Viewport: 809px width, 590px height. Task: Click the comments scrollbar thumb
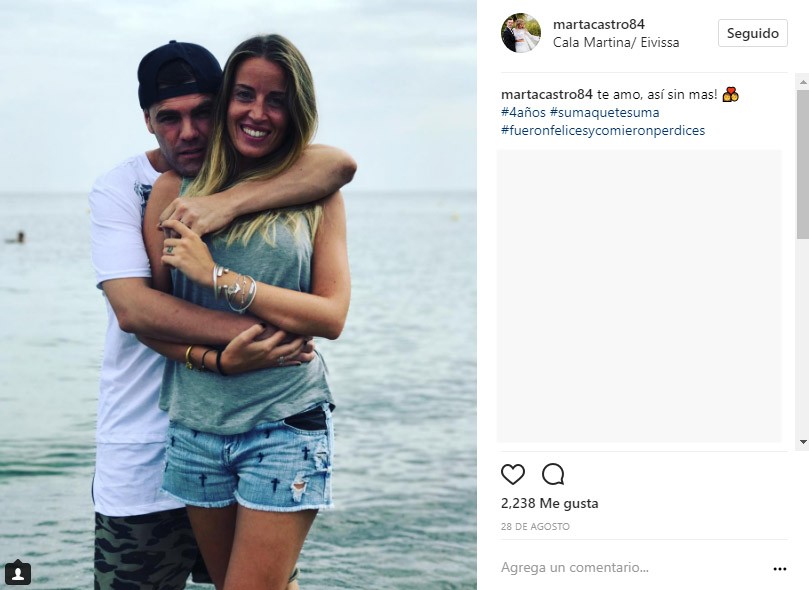point(803,164)
